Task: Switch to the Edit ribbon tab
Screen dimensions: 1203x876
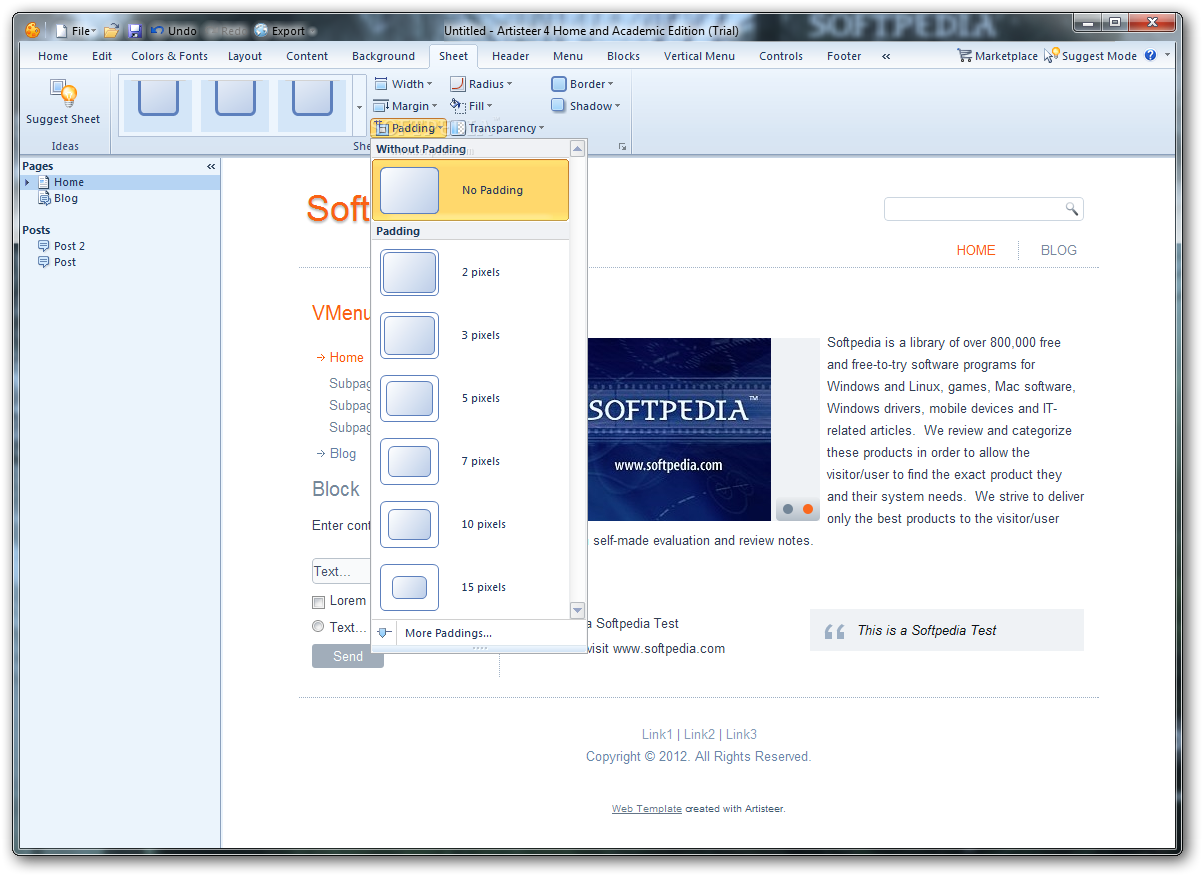Action: tap(102, 56)
